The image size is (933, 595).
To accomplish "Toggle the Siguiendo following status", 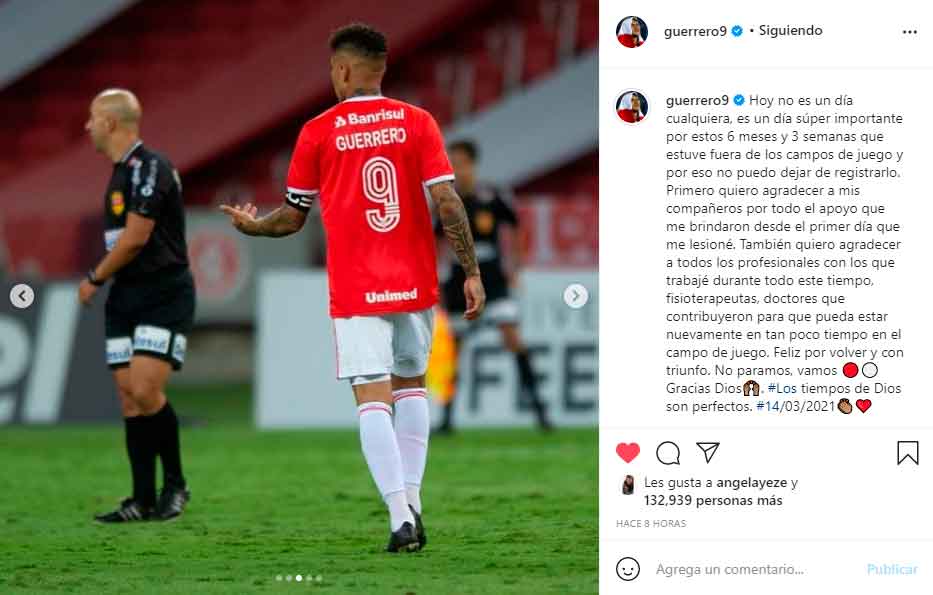I will [x=790, y=30].
